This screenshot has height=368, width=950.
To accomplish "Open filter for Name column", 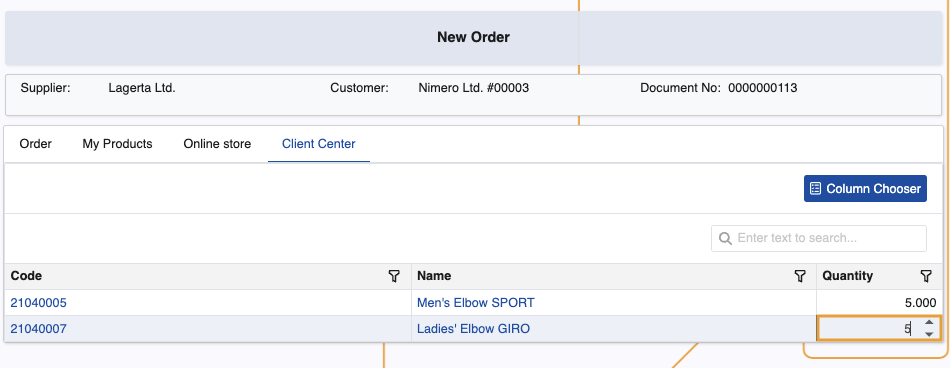I will [800, 276].
